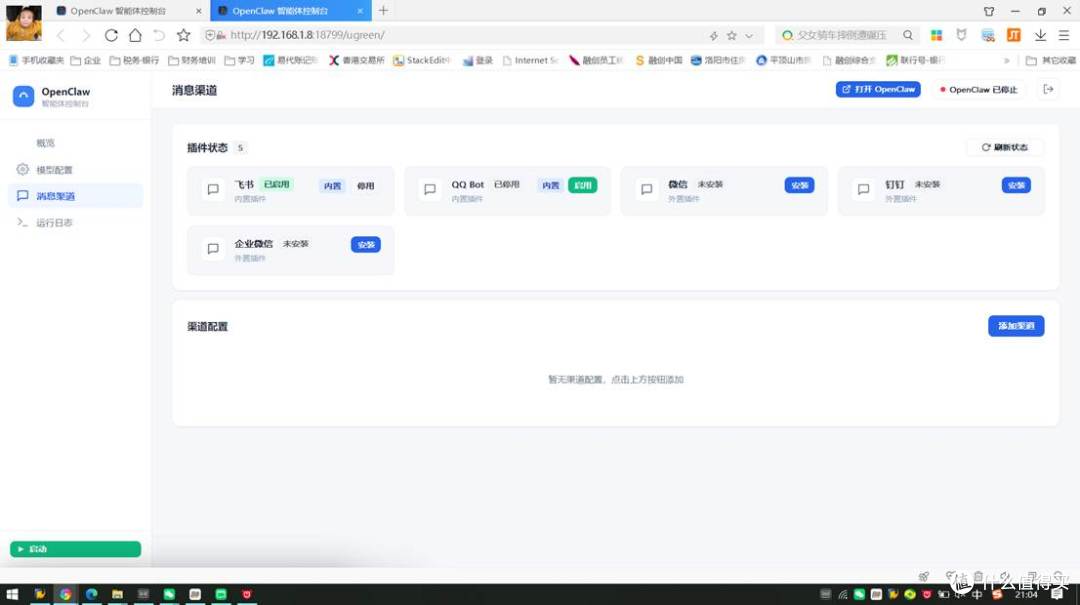Install the 钉钉 plugin

pos(1016,185)
